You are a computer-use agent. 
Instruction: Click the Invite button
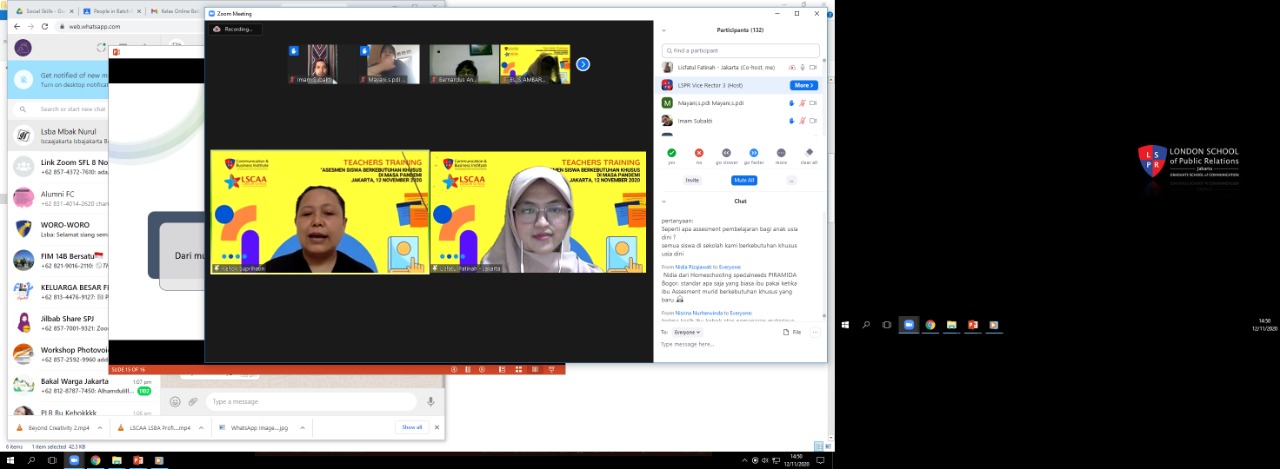tap(692, 180)
